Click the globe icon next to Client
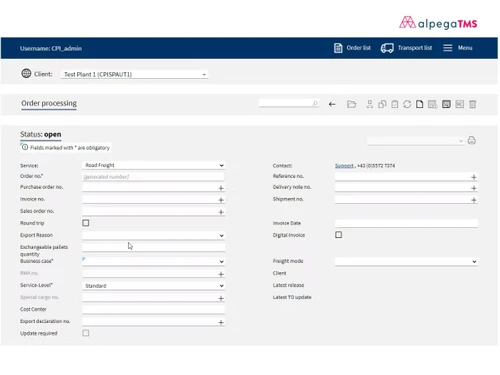The width and height of the screenshot is (500, 375). [x=26, y=73]
